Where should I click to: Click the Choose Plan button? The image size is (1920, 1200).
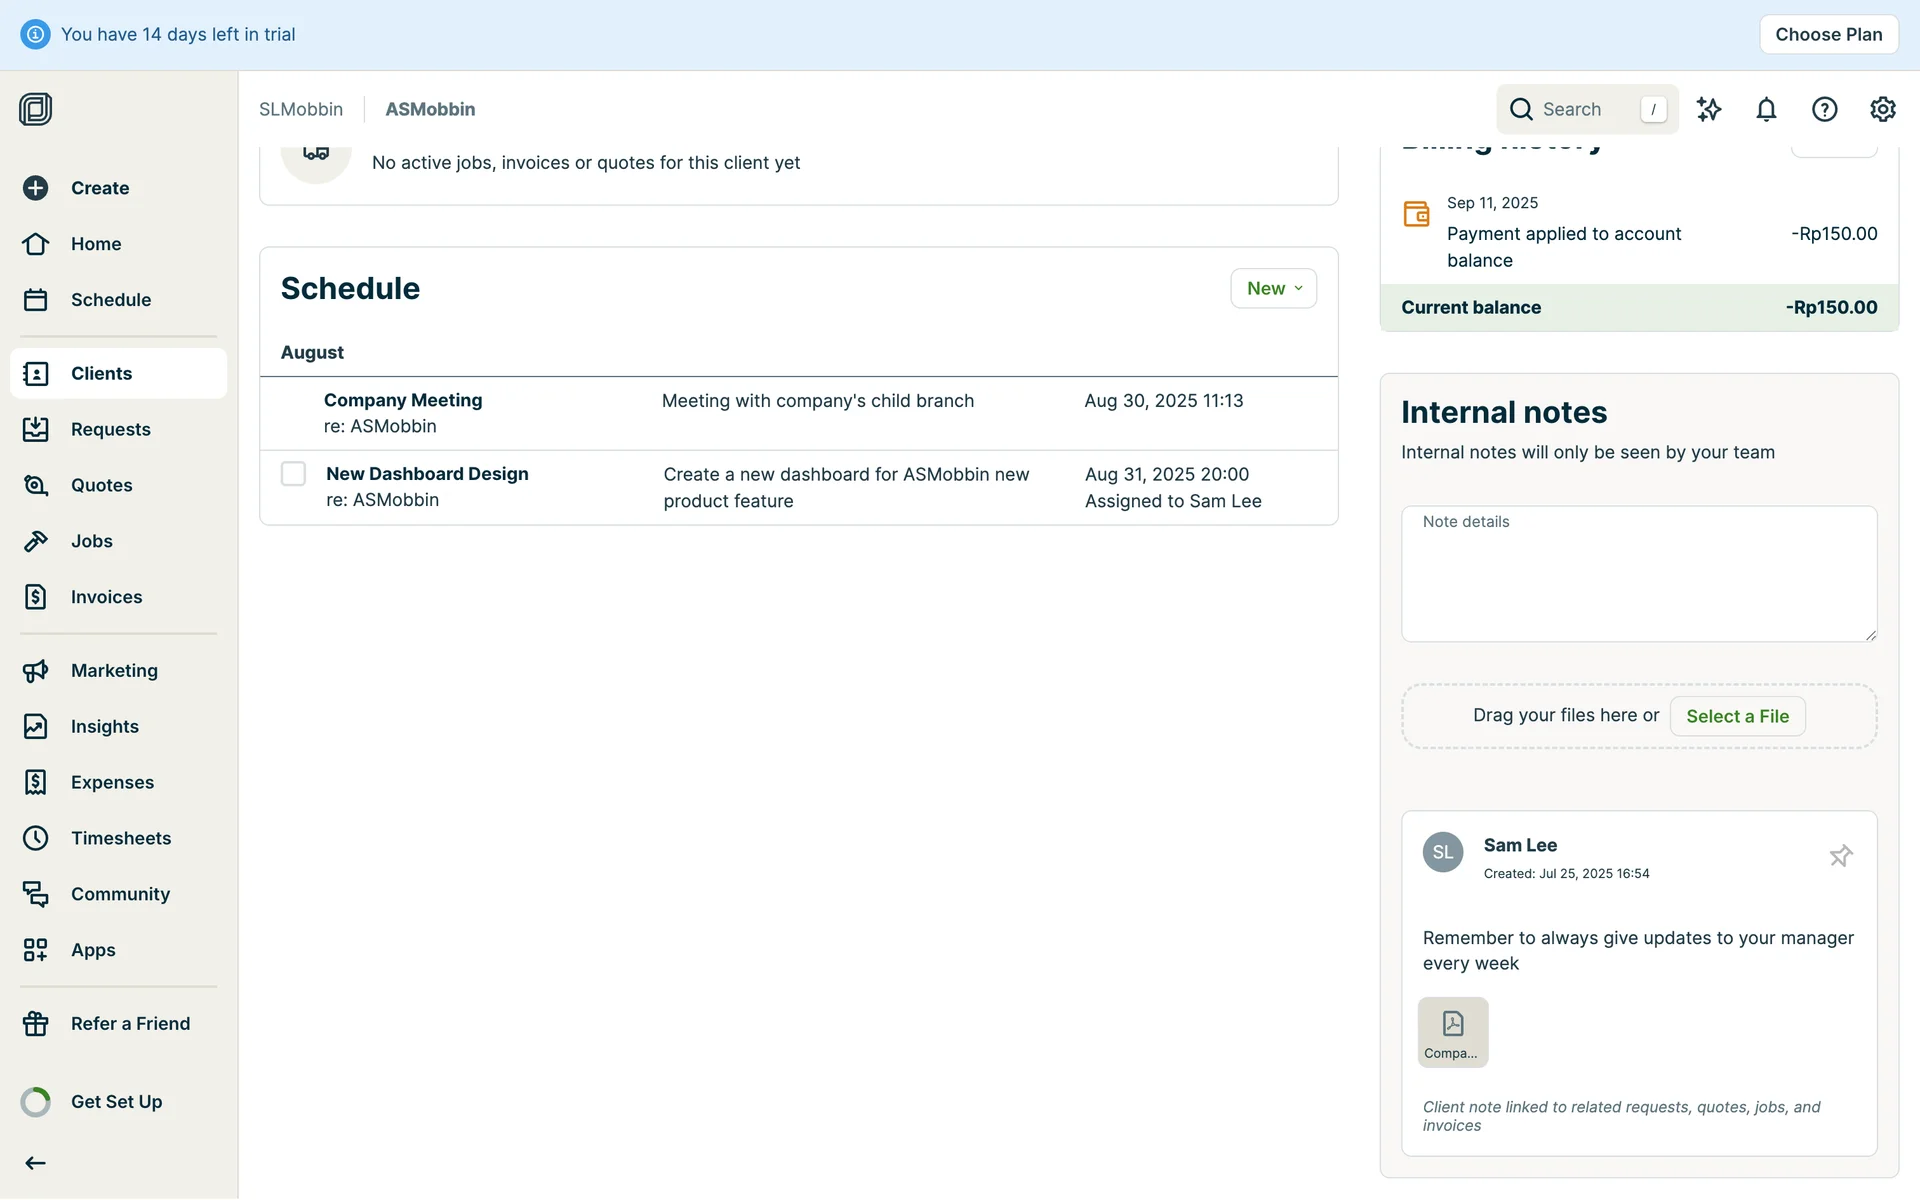[1828, 34]
